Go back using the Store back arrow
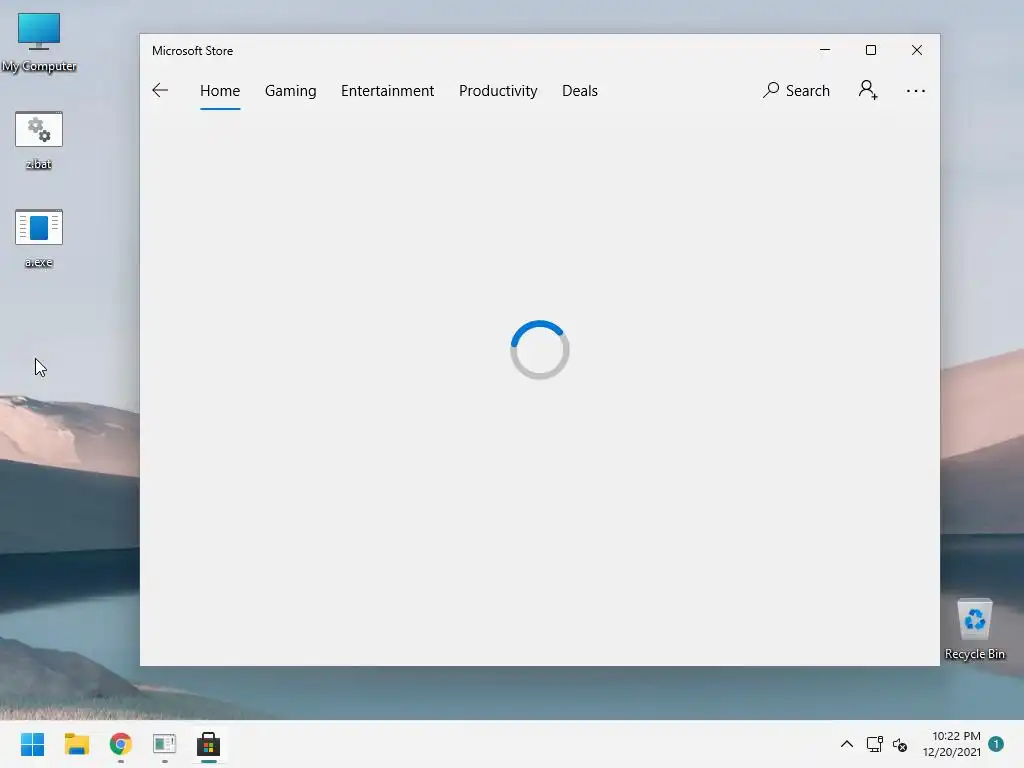The height and width of the screenshot is (768, 1024). tap(160, 90)
